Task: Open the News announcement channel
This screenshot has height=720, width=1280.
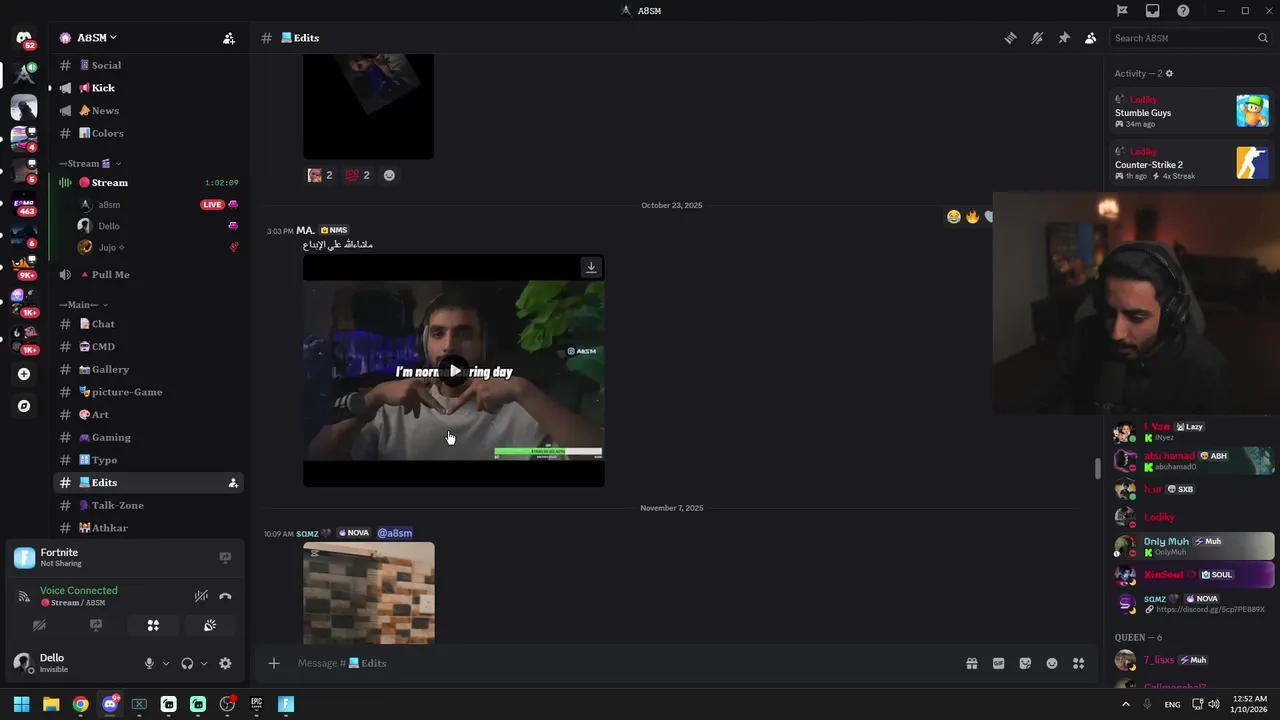Action: [x=148, y=111]
